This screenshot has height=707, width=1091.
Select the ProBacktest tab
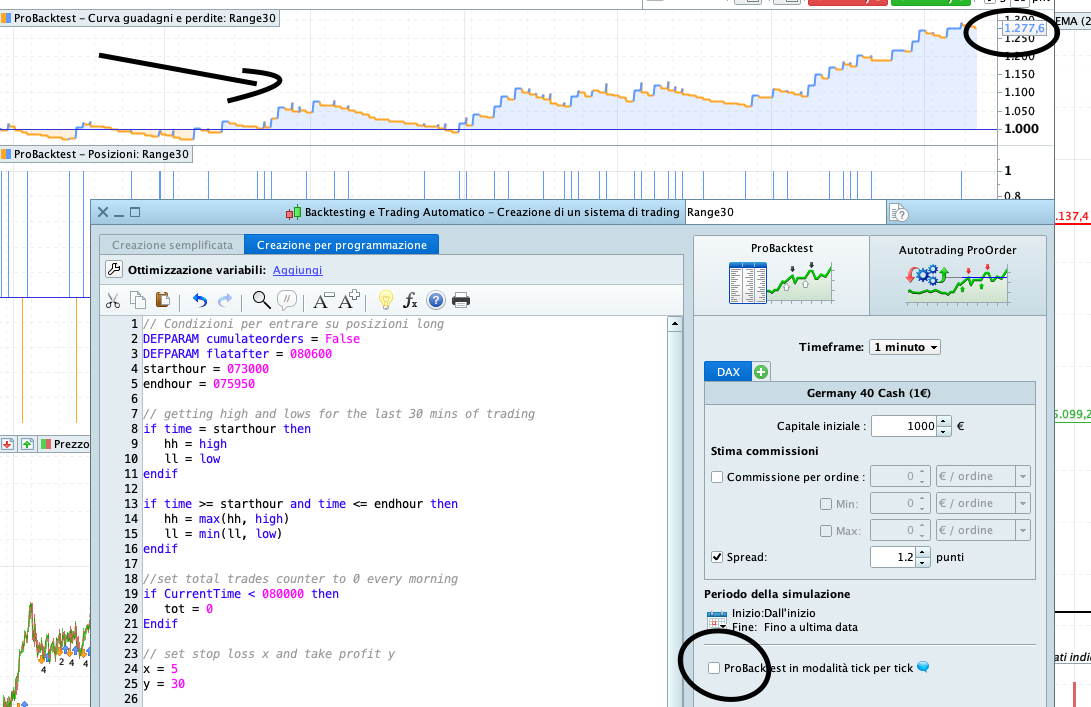pos(781,276)
